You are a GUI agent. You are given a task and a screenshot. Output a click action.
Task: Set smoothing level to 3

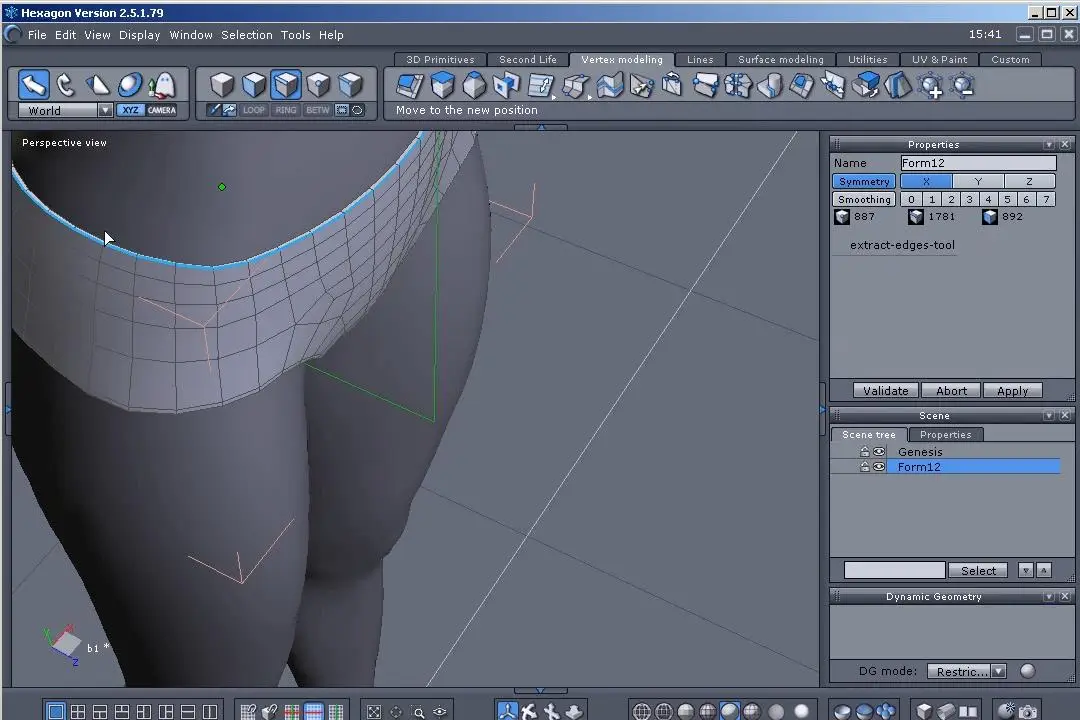click(969, 199)
